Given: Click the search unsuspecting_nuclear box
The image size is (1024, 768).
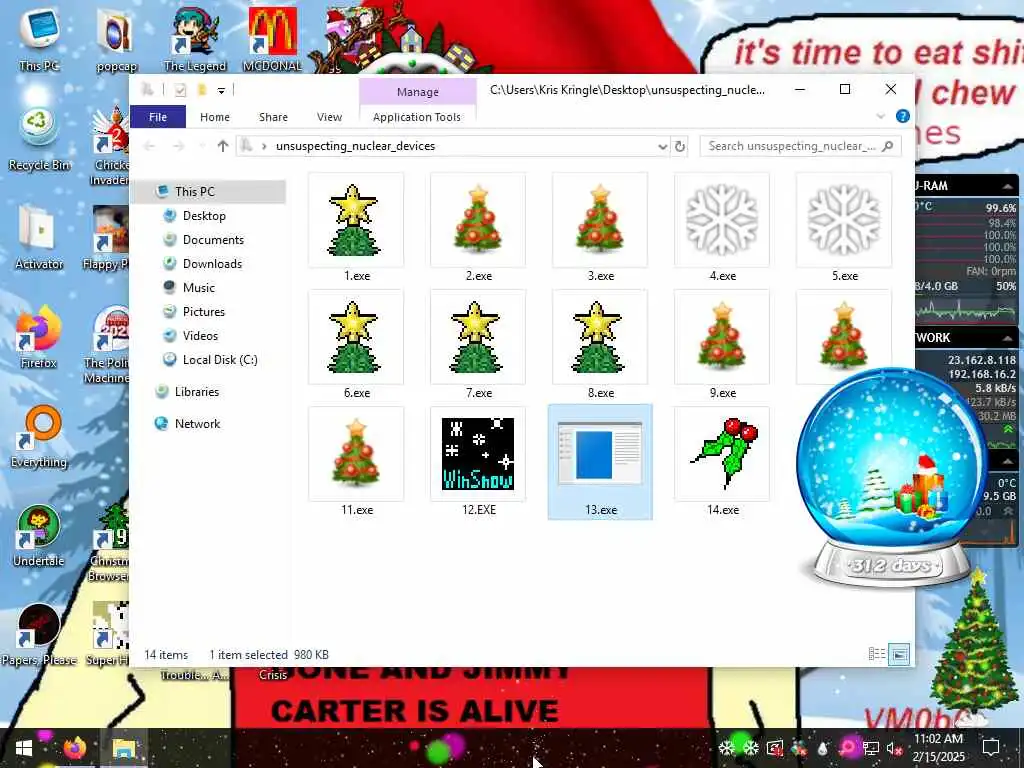Looking at the screenshot, I should point(800,146).
